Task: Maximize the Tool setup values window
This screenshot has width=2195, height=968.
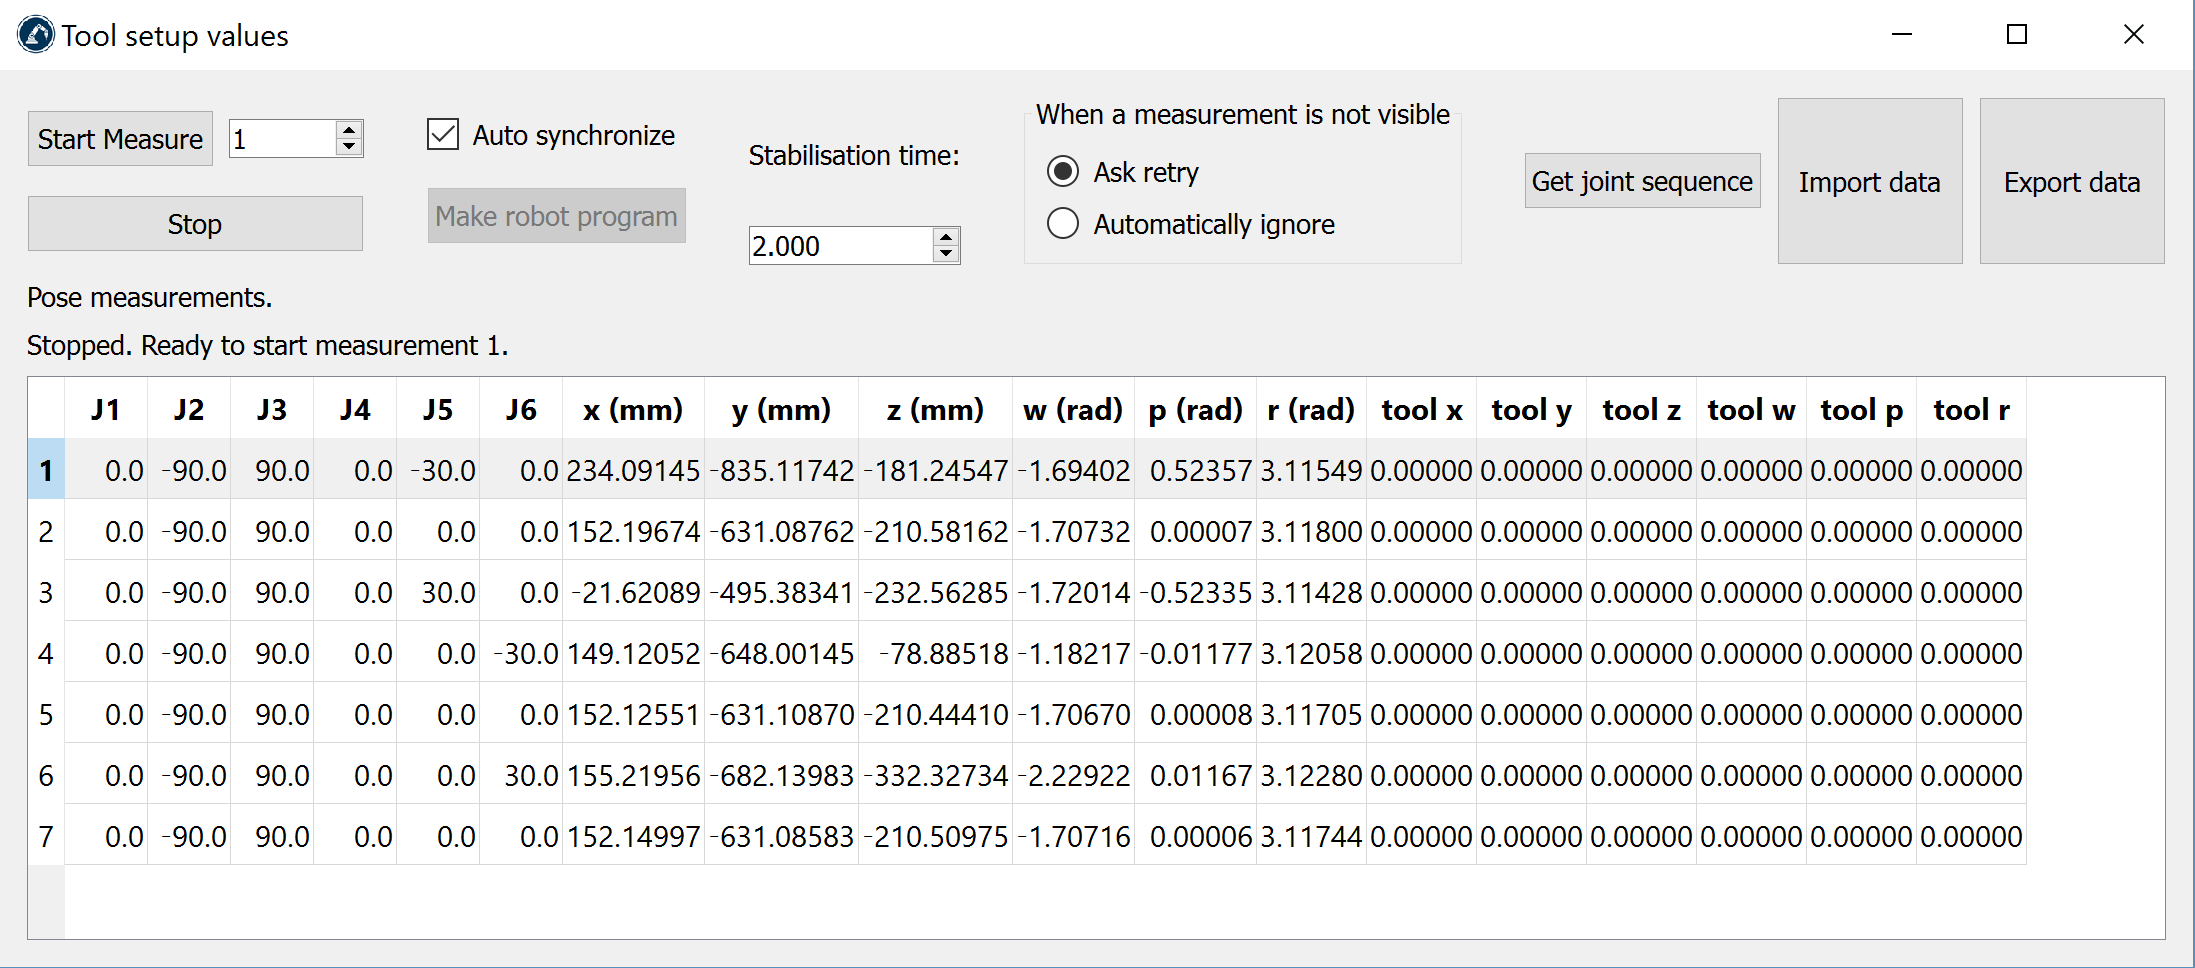Action: [2017, 35]
